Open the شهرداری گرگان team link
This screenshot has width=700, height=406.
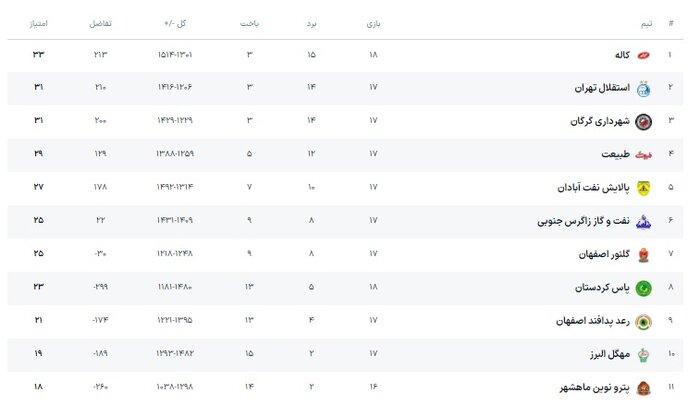(594, 121)
